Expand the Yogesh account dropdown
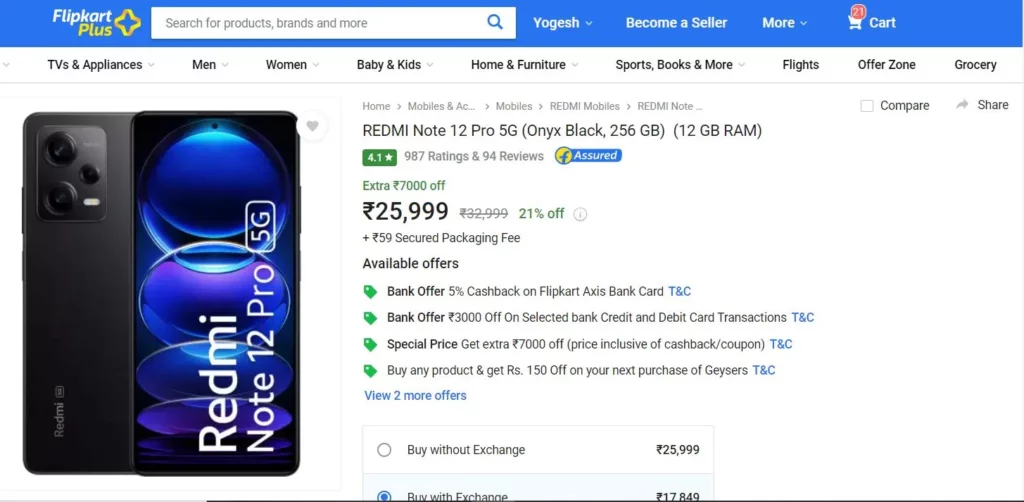The width and height of the screenshot is (1024, 502). 562,23
